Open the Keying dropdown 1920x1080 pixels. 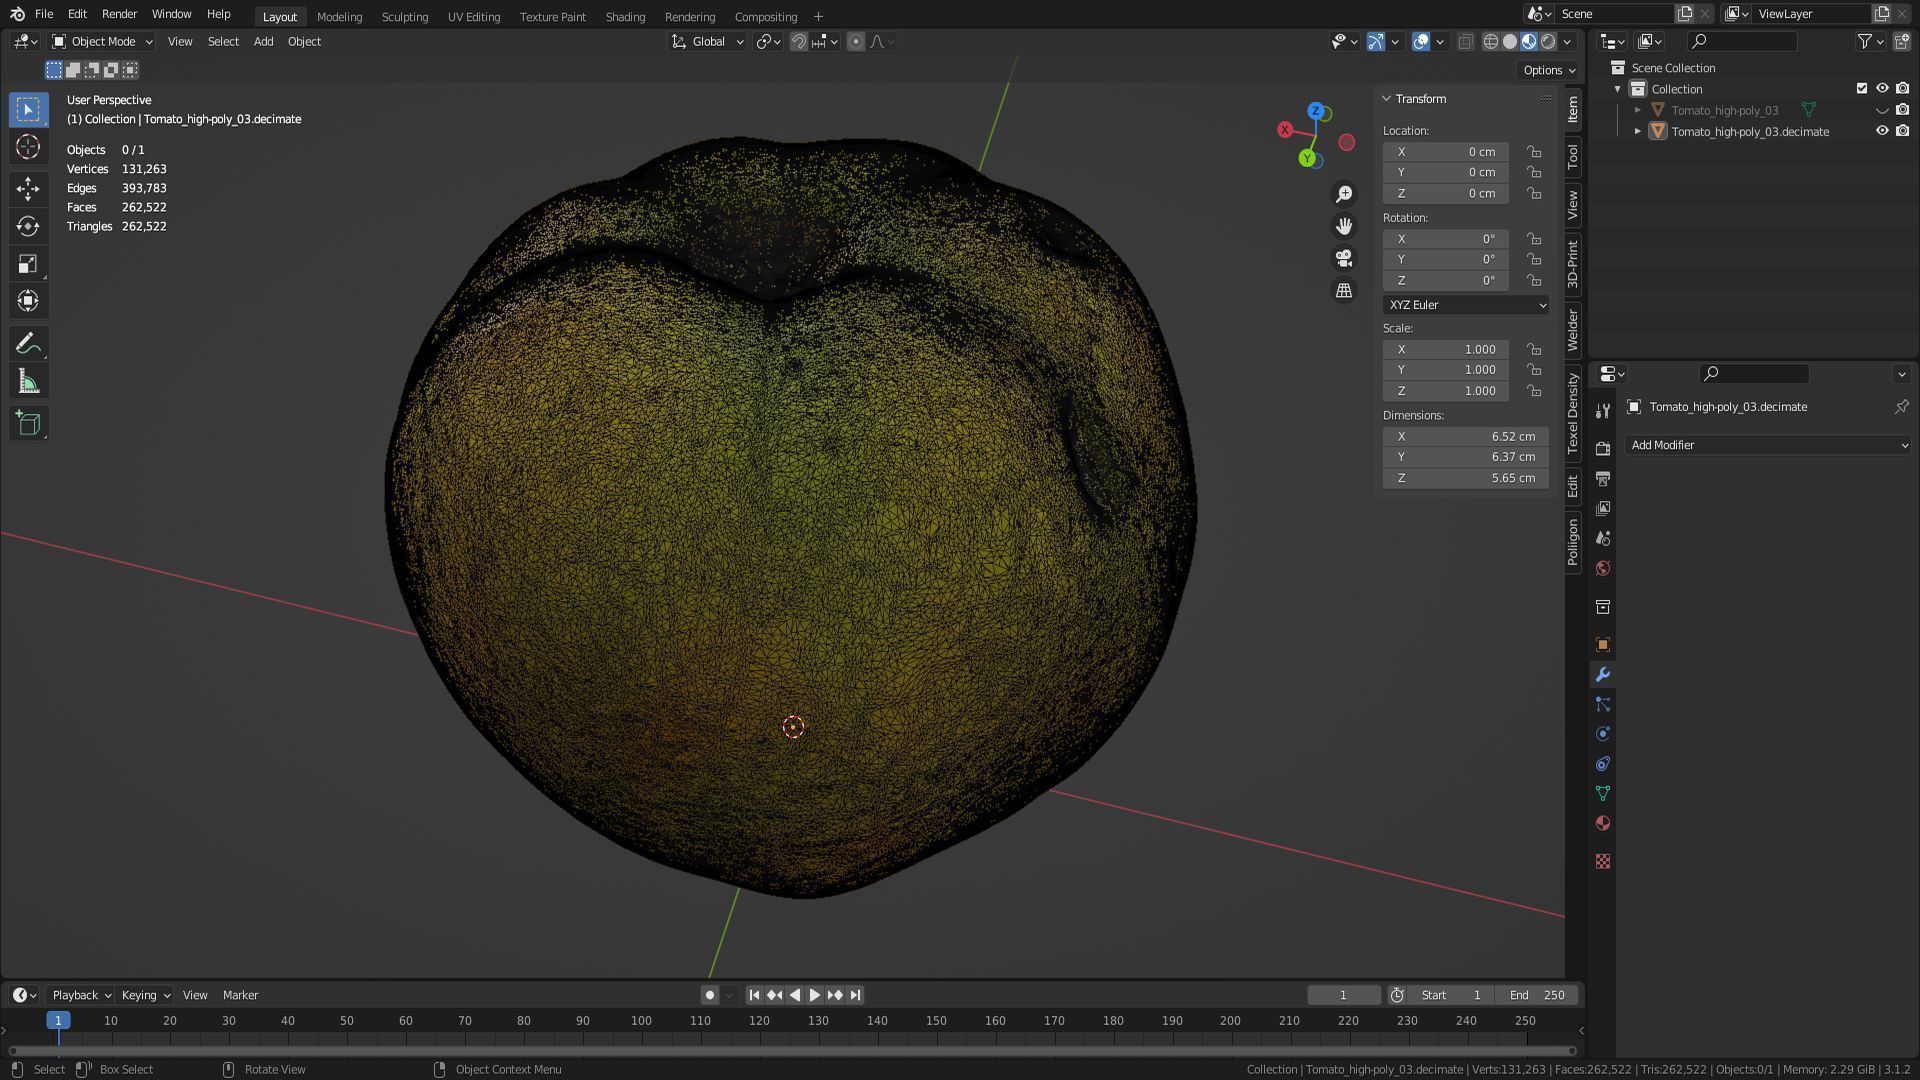click(x=145, y=995)
